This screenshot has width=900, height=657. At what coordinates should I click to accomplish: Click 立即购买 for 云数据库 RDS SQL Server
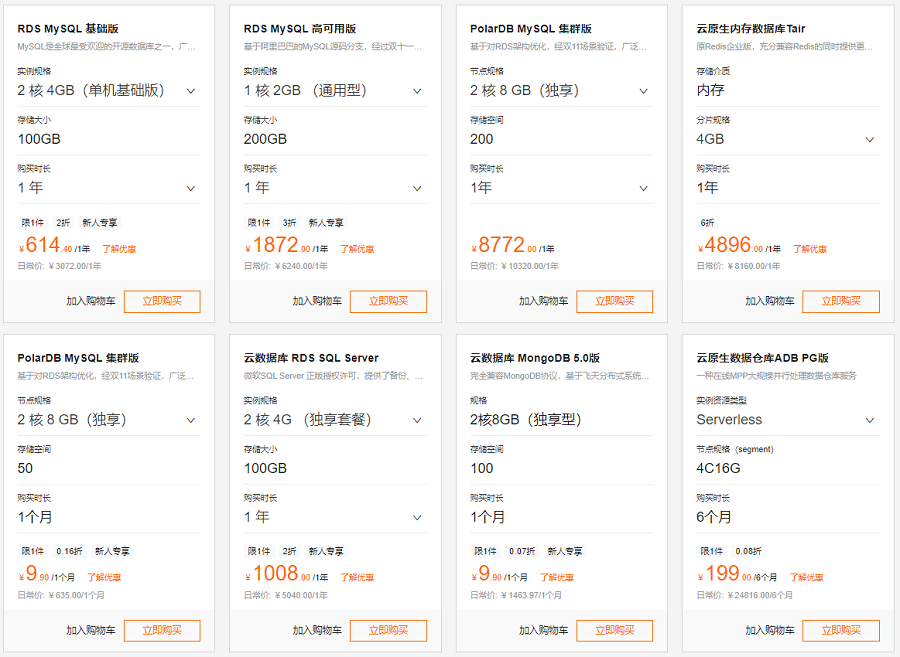coord(388,631)
